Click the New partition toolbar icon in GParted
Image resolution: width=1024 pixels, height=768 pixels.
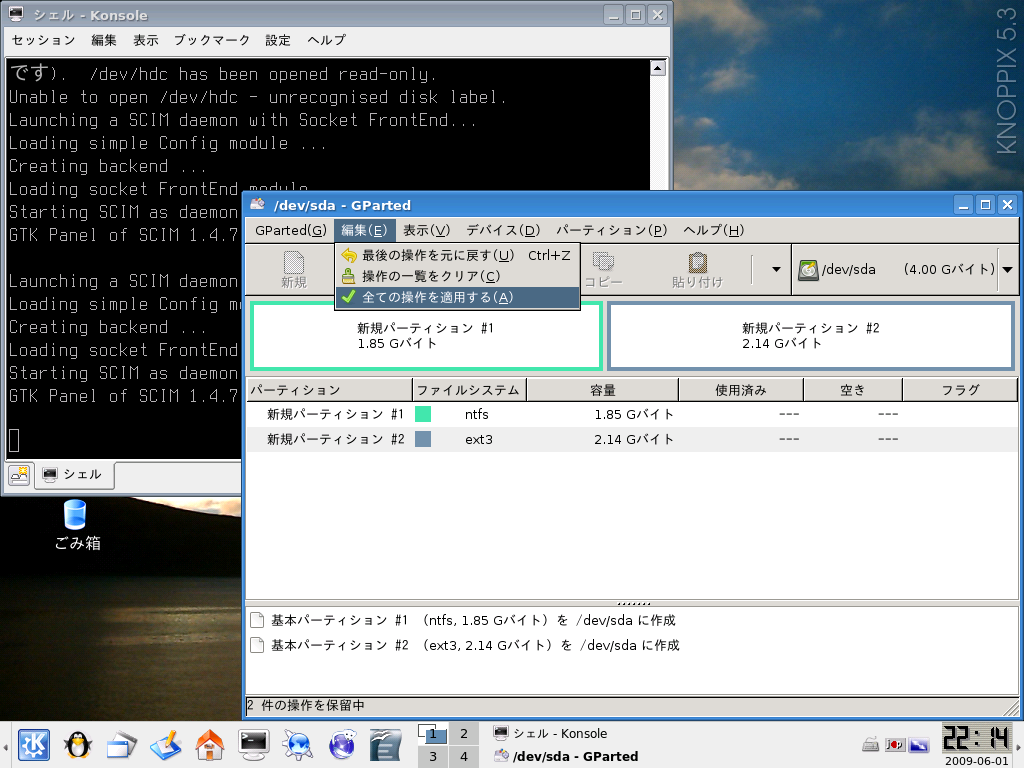tap(294, 263)
